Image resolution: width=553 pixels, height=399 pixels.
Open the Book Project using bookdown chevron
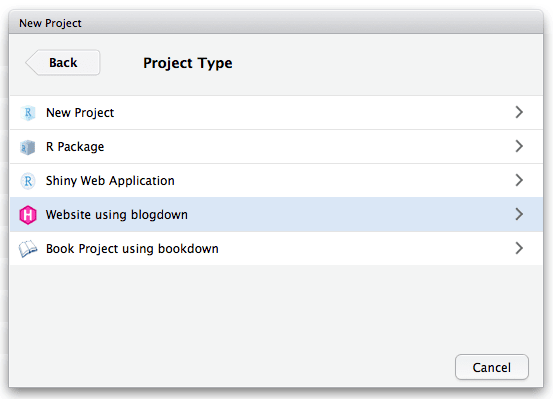(519, 248)
